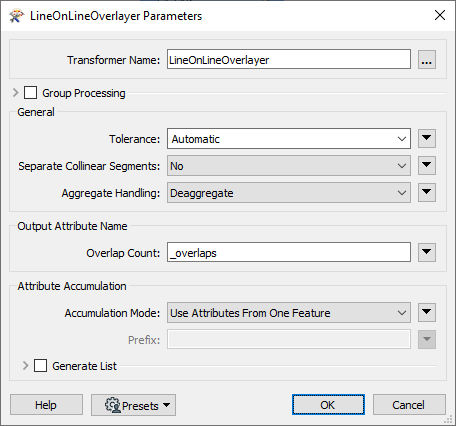Viewport: 456px width, 426px height.
Task: Click the Help button
Action: coord(46,405)
